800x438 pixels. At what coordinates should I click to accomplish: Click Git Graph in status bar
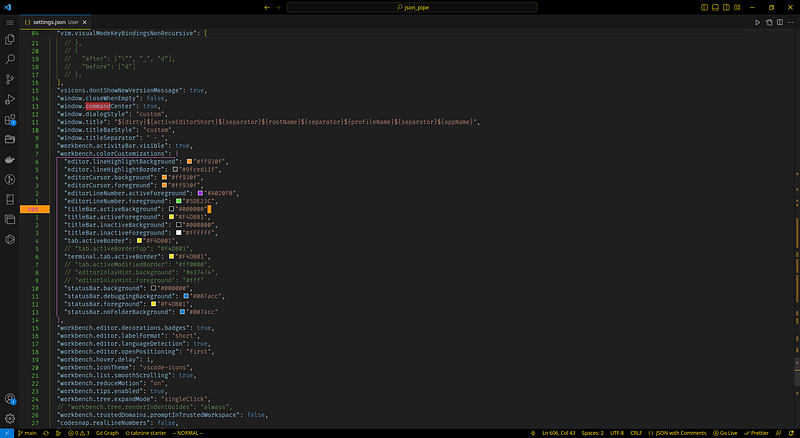click(107, 433)
